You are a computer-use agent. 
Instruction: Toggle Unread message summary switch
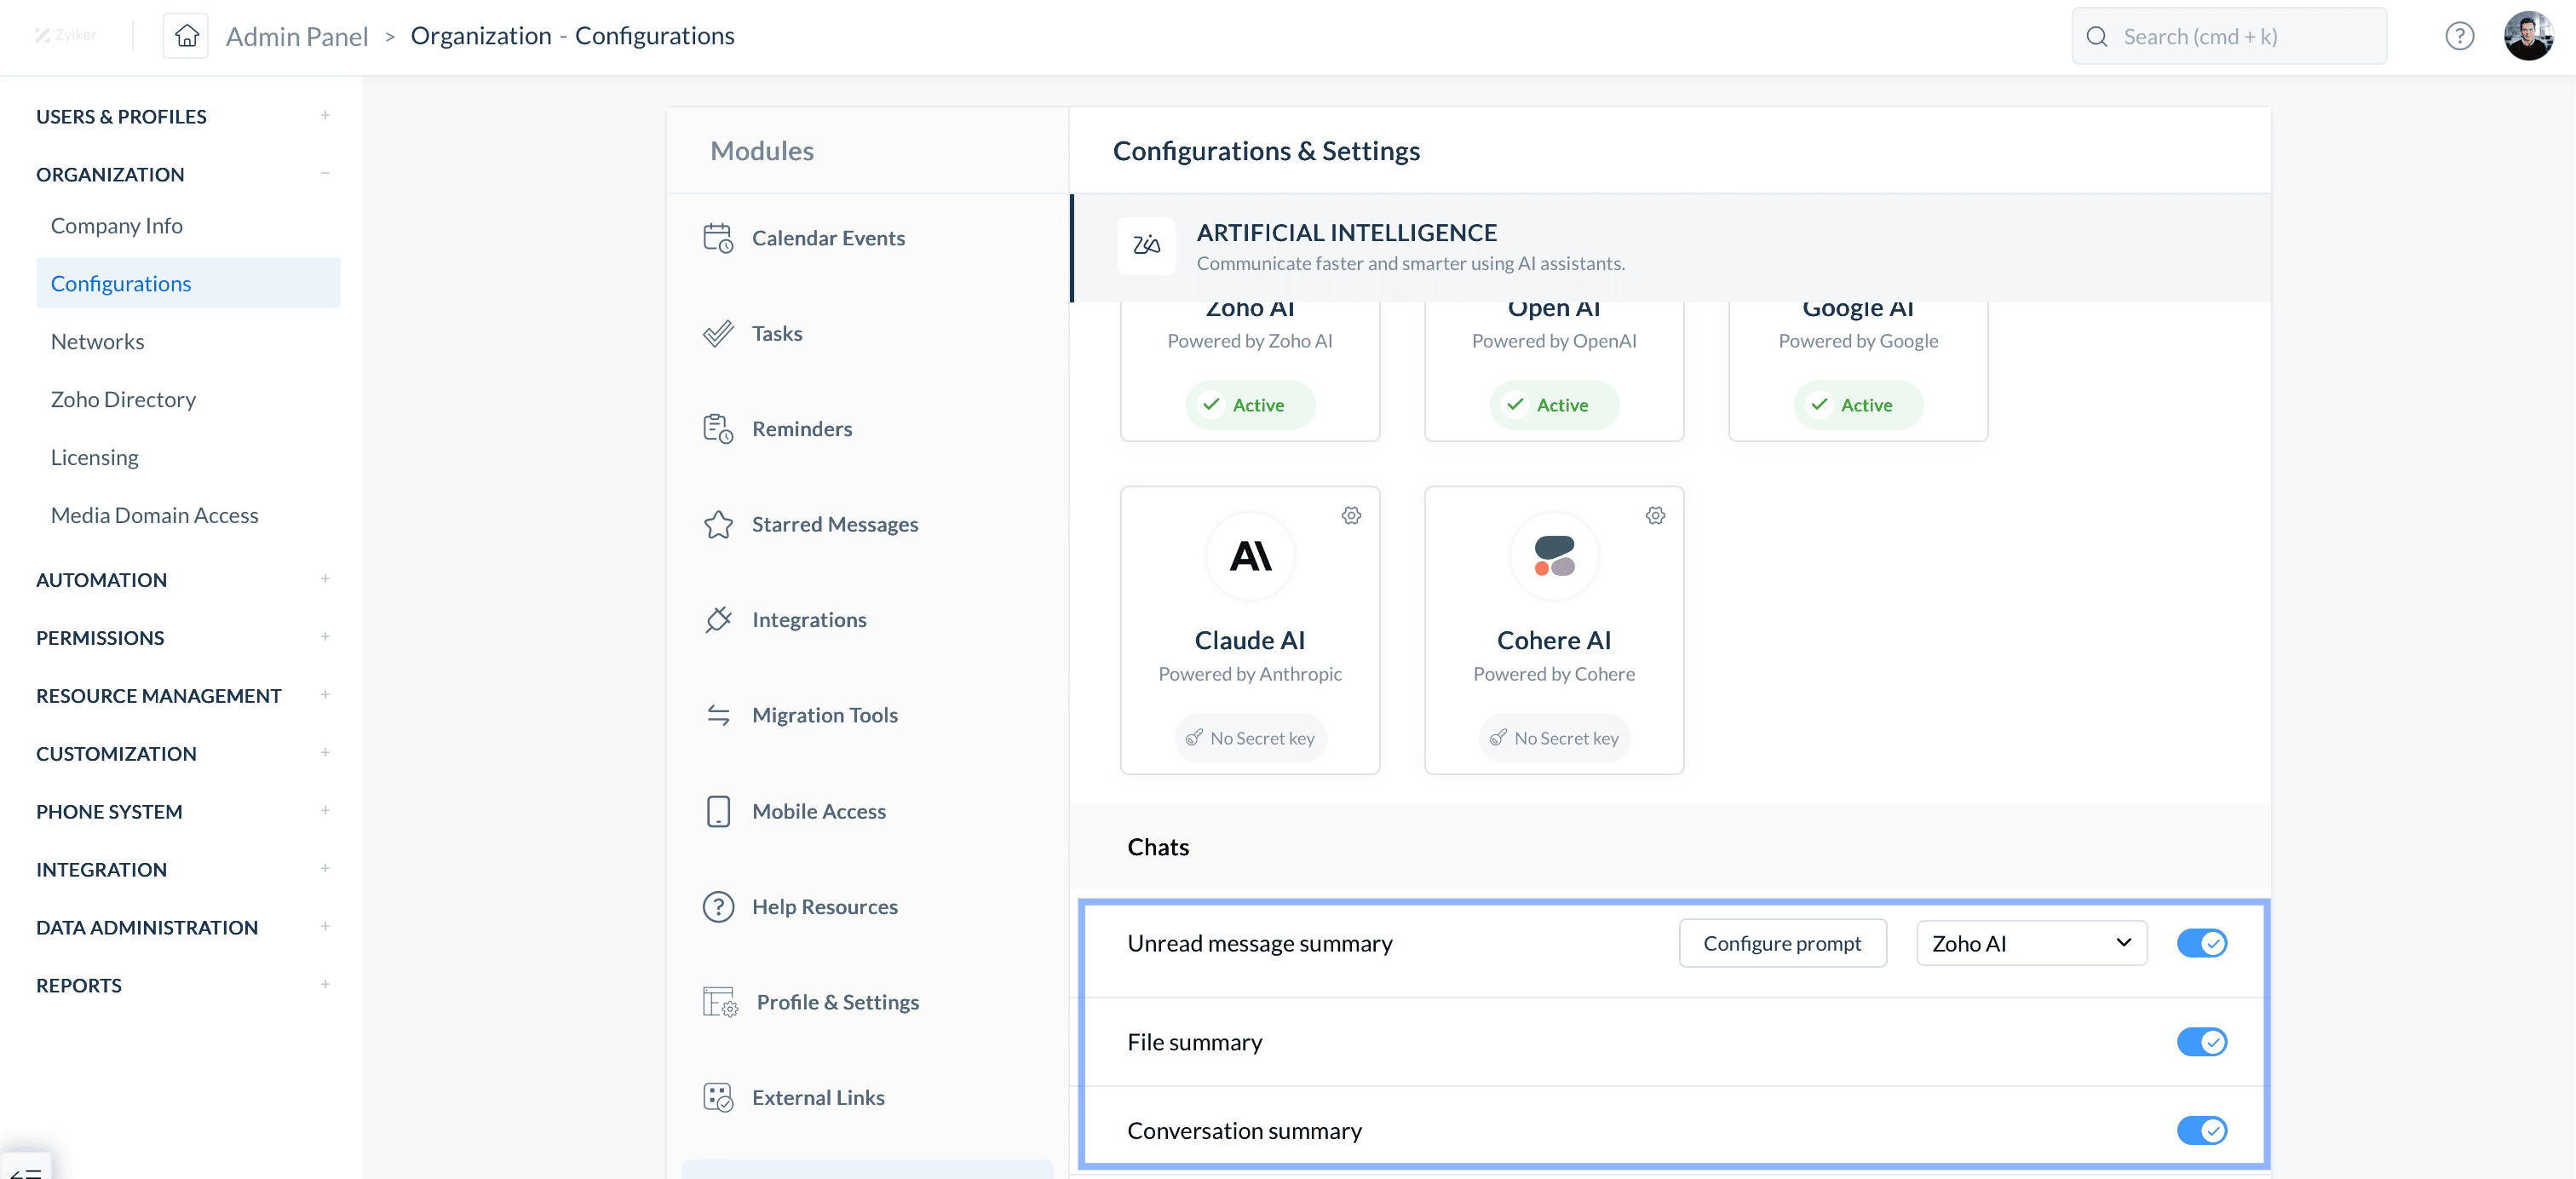tap(2201, 943)
